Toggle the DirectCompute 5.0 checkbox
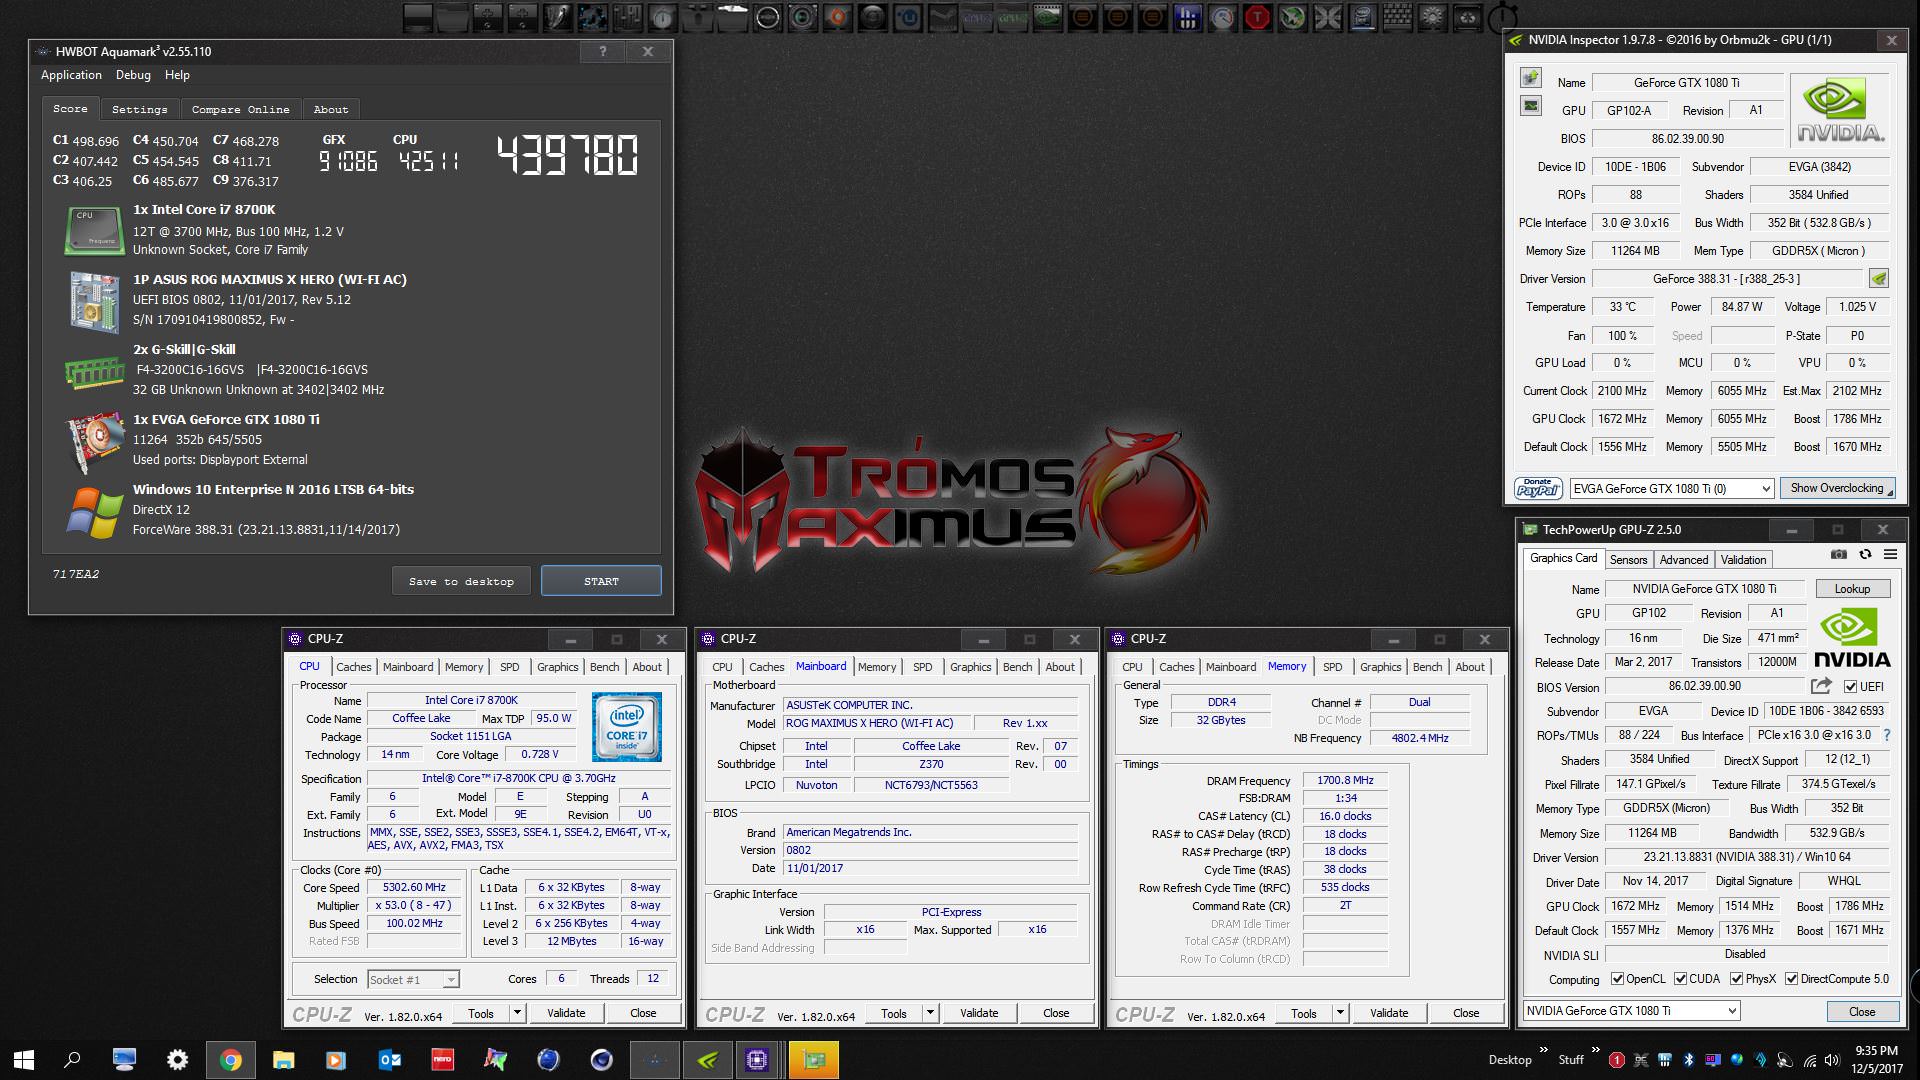The height and width of the screenshot is (1080, 1920). click(1791, 979)
